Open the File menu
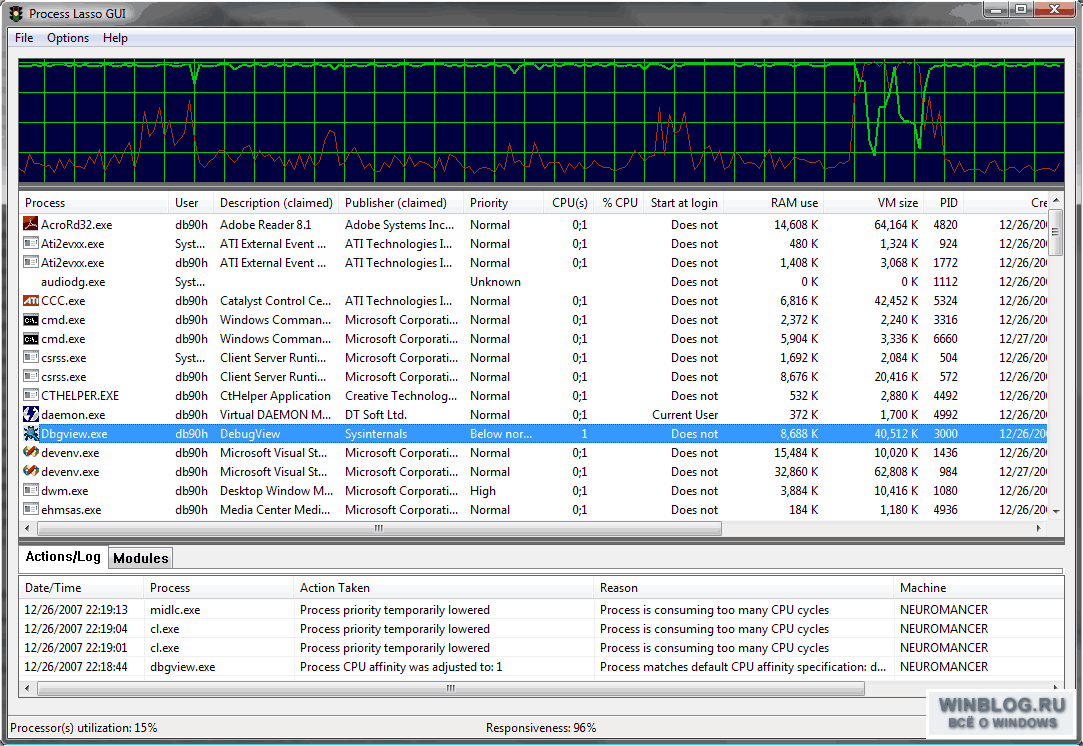Screen dimensions: 1083x746 [x=24, y=38]
